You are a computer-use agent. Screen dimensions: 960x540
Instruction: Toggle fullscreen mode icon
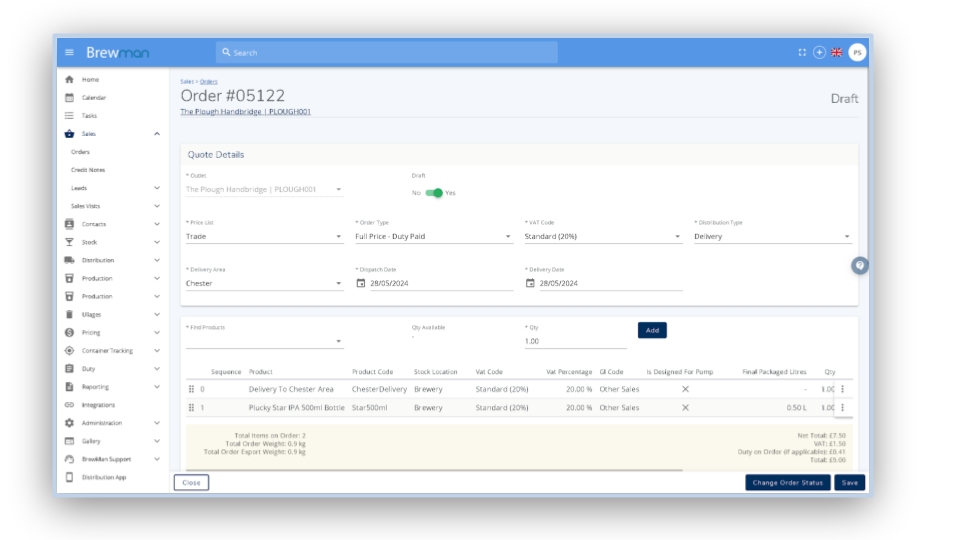[x=802, y=53]
